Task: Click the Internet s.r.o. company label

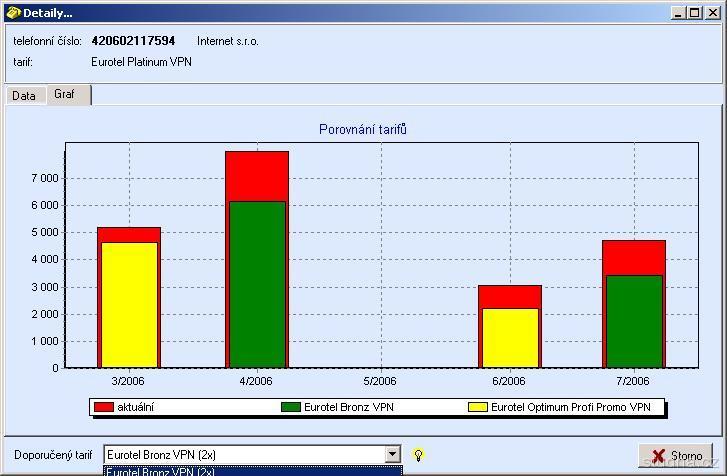Action: tap(228, 41)
